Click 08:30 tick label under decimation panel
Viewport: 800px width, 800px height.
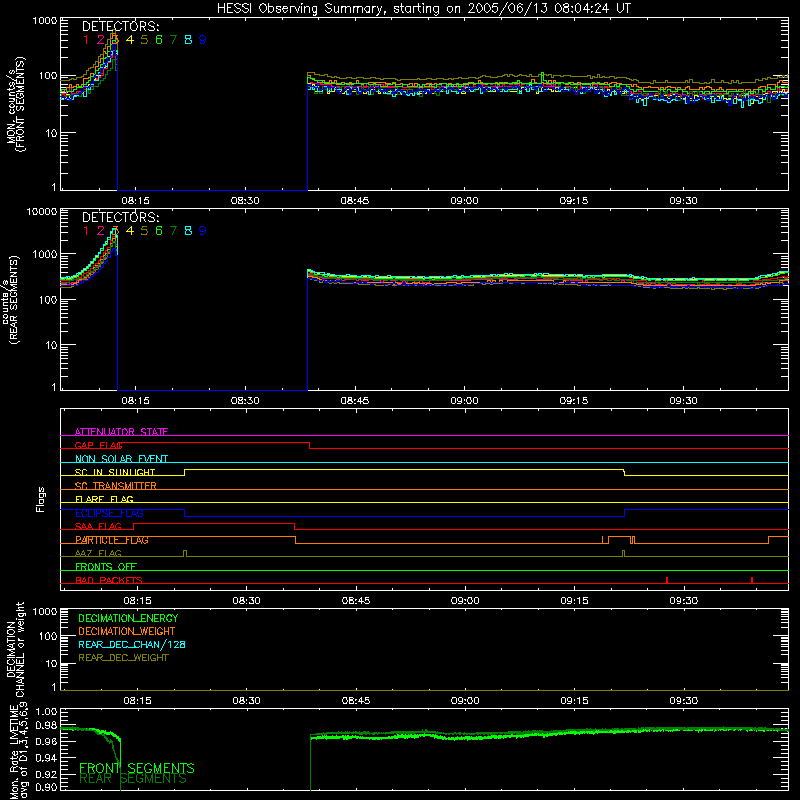tap(246, 701)
